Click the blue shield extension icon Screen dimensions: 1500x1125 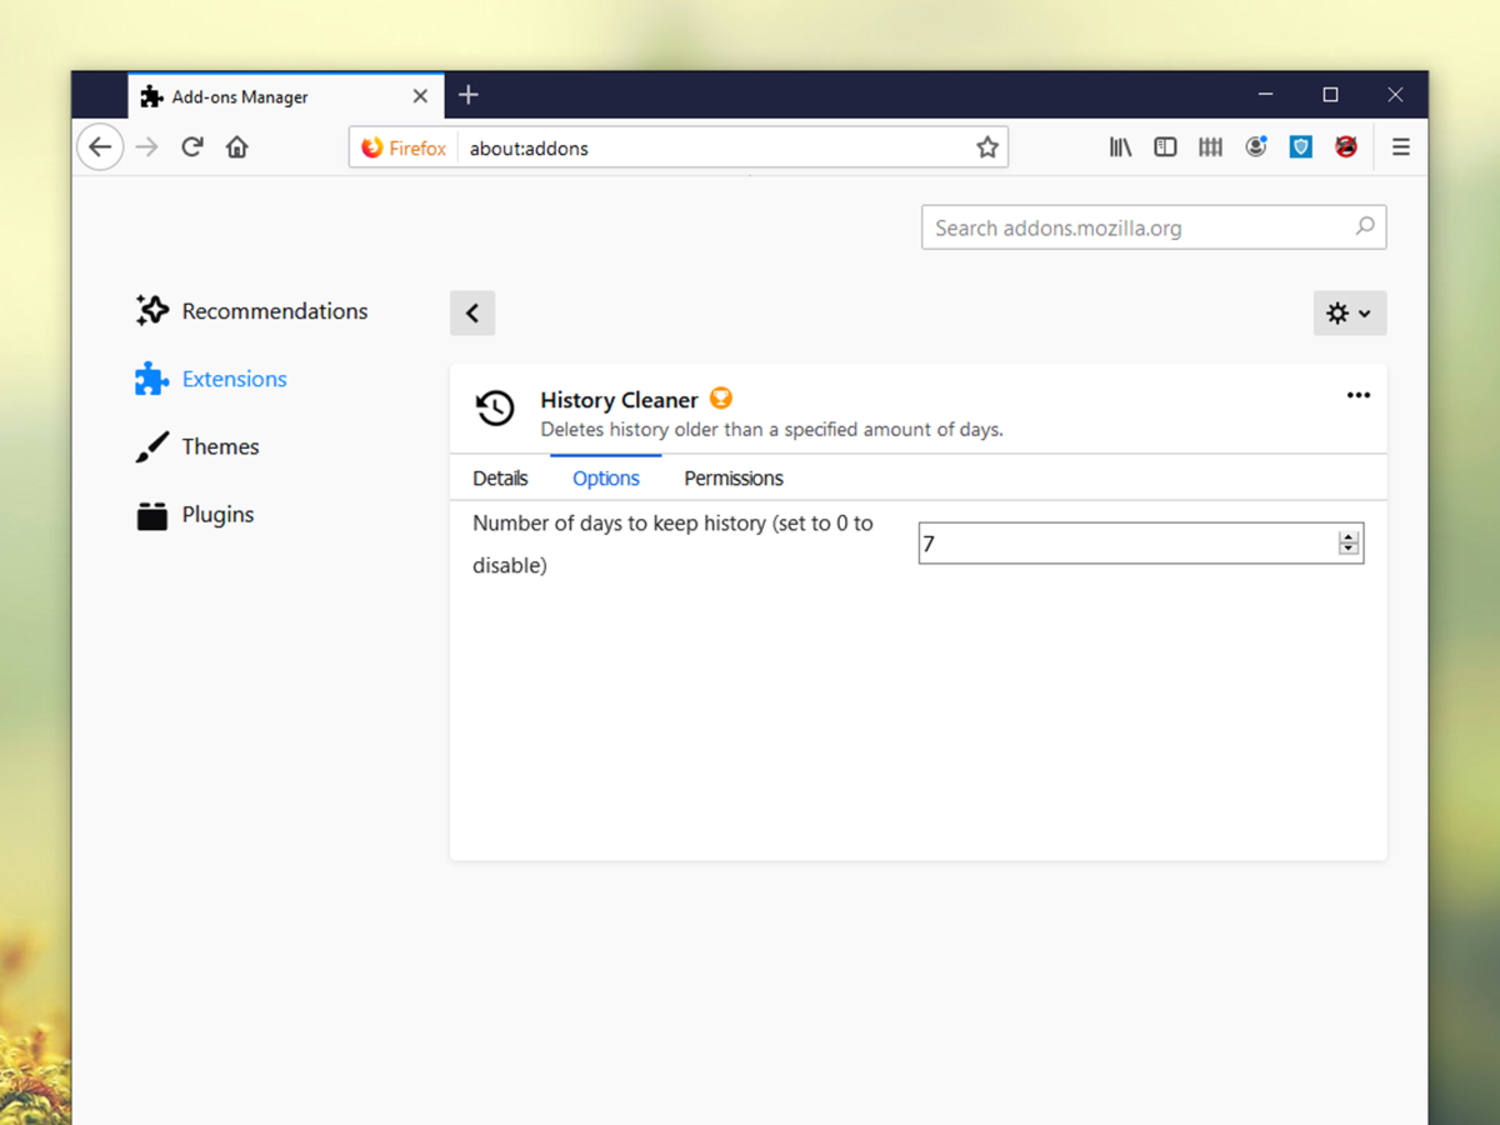[x=1301, y=148]
